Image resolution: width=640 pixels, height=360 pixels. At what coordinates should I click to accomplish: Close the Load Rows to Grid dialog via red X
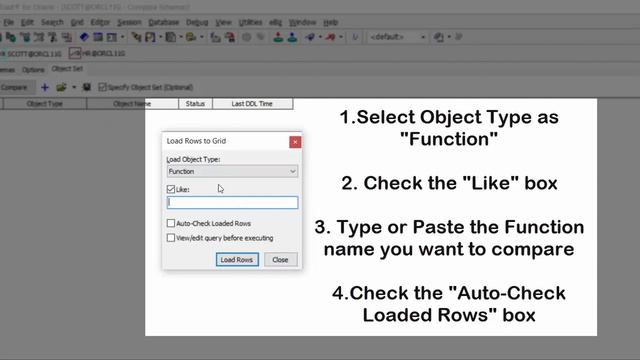[295, 142]
